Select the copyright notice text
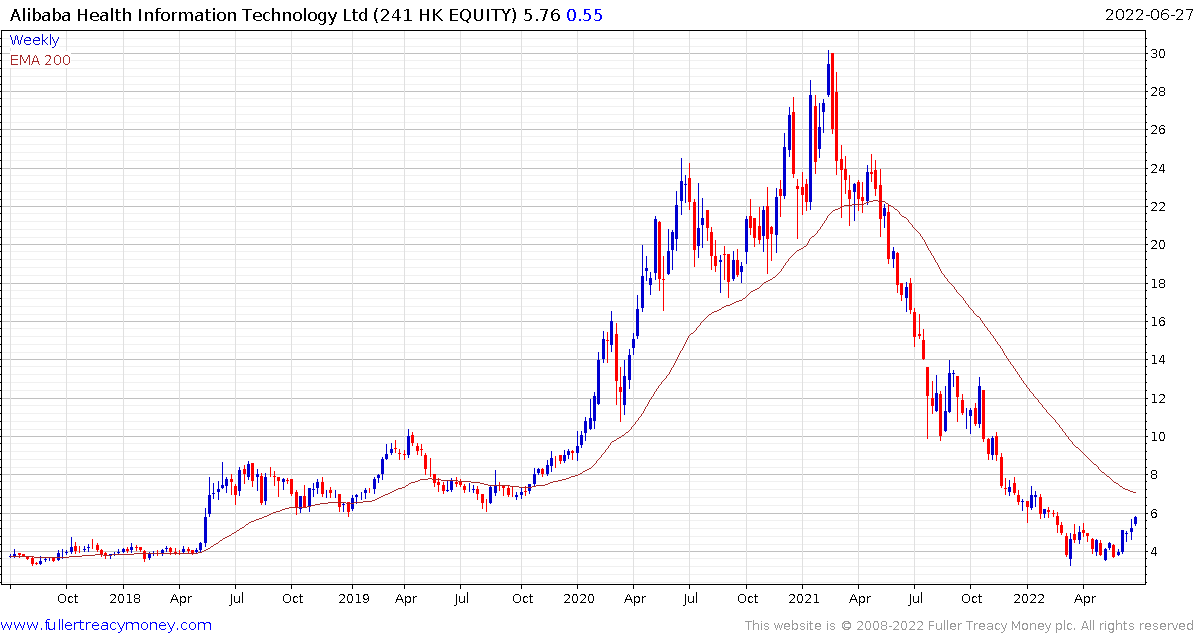The height and width of the screenshot is (640, 1195). point(968,626)
